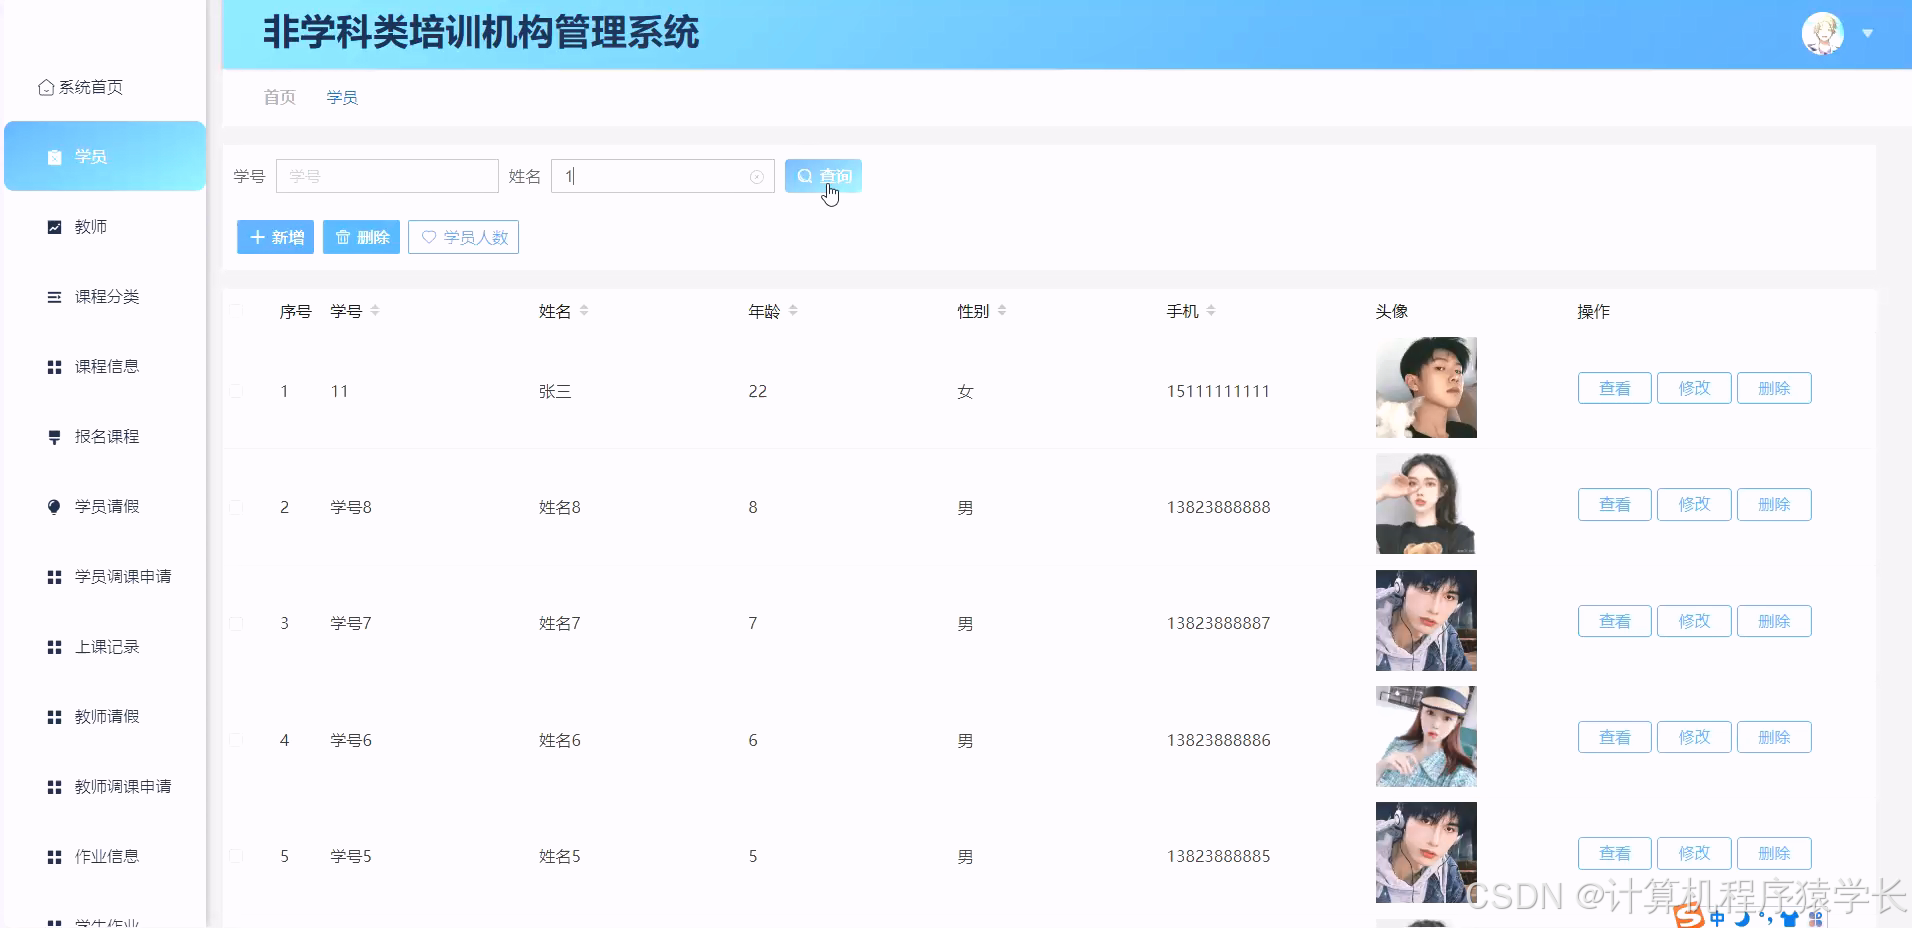
Task: Sort the table by 年龄 column arrows
Action: 791,310
